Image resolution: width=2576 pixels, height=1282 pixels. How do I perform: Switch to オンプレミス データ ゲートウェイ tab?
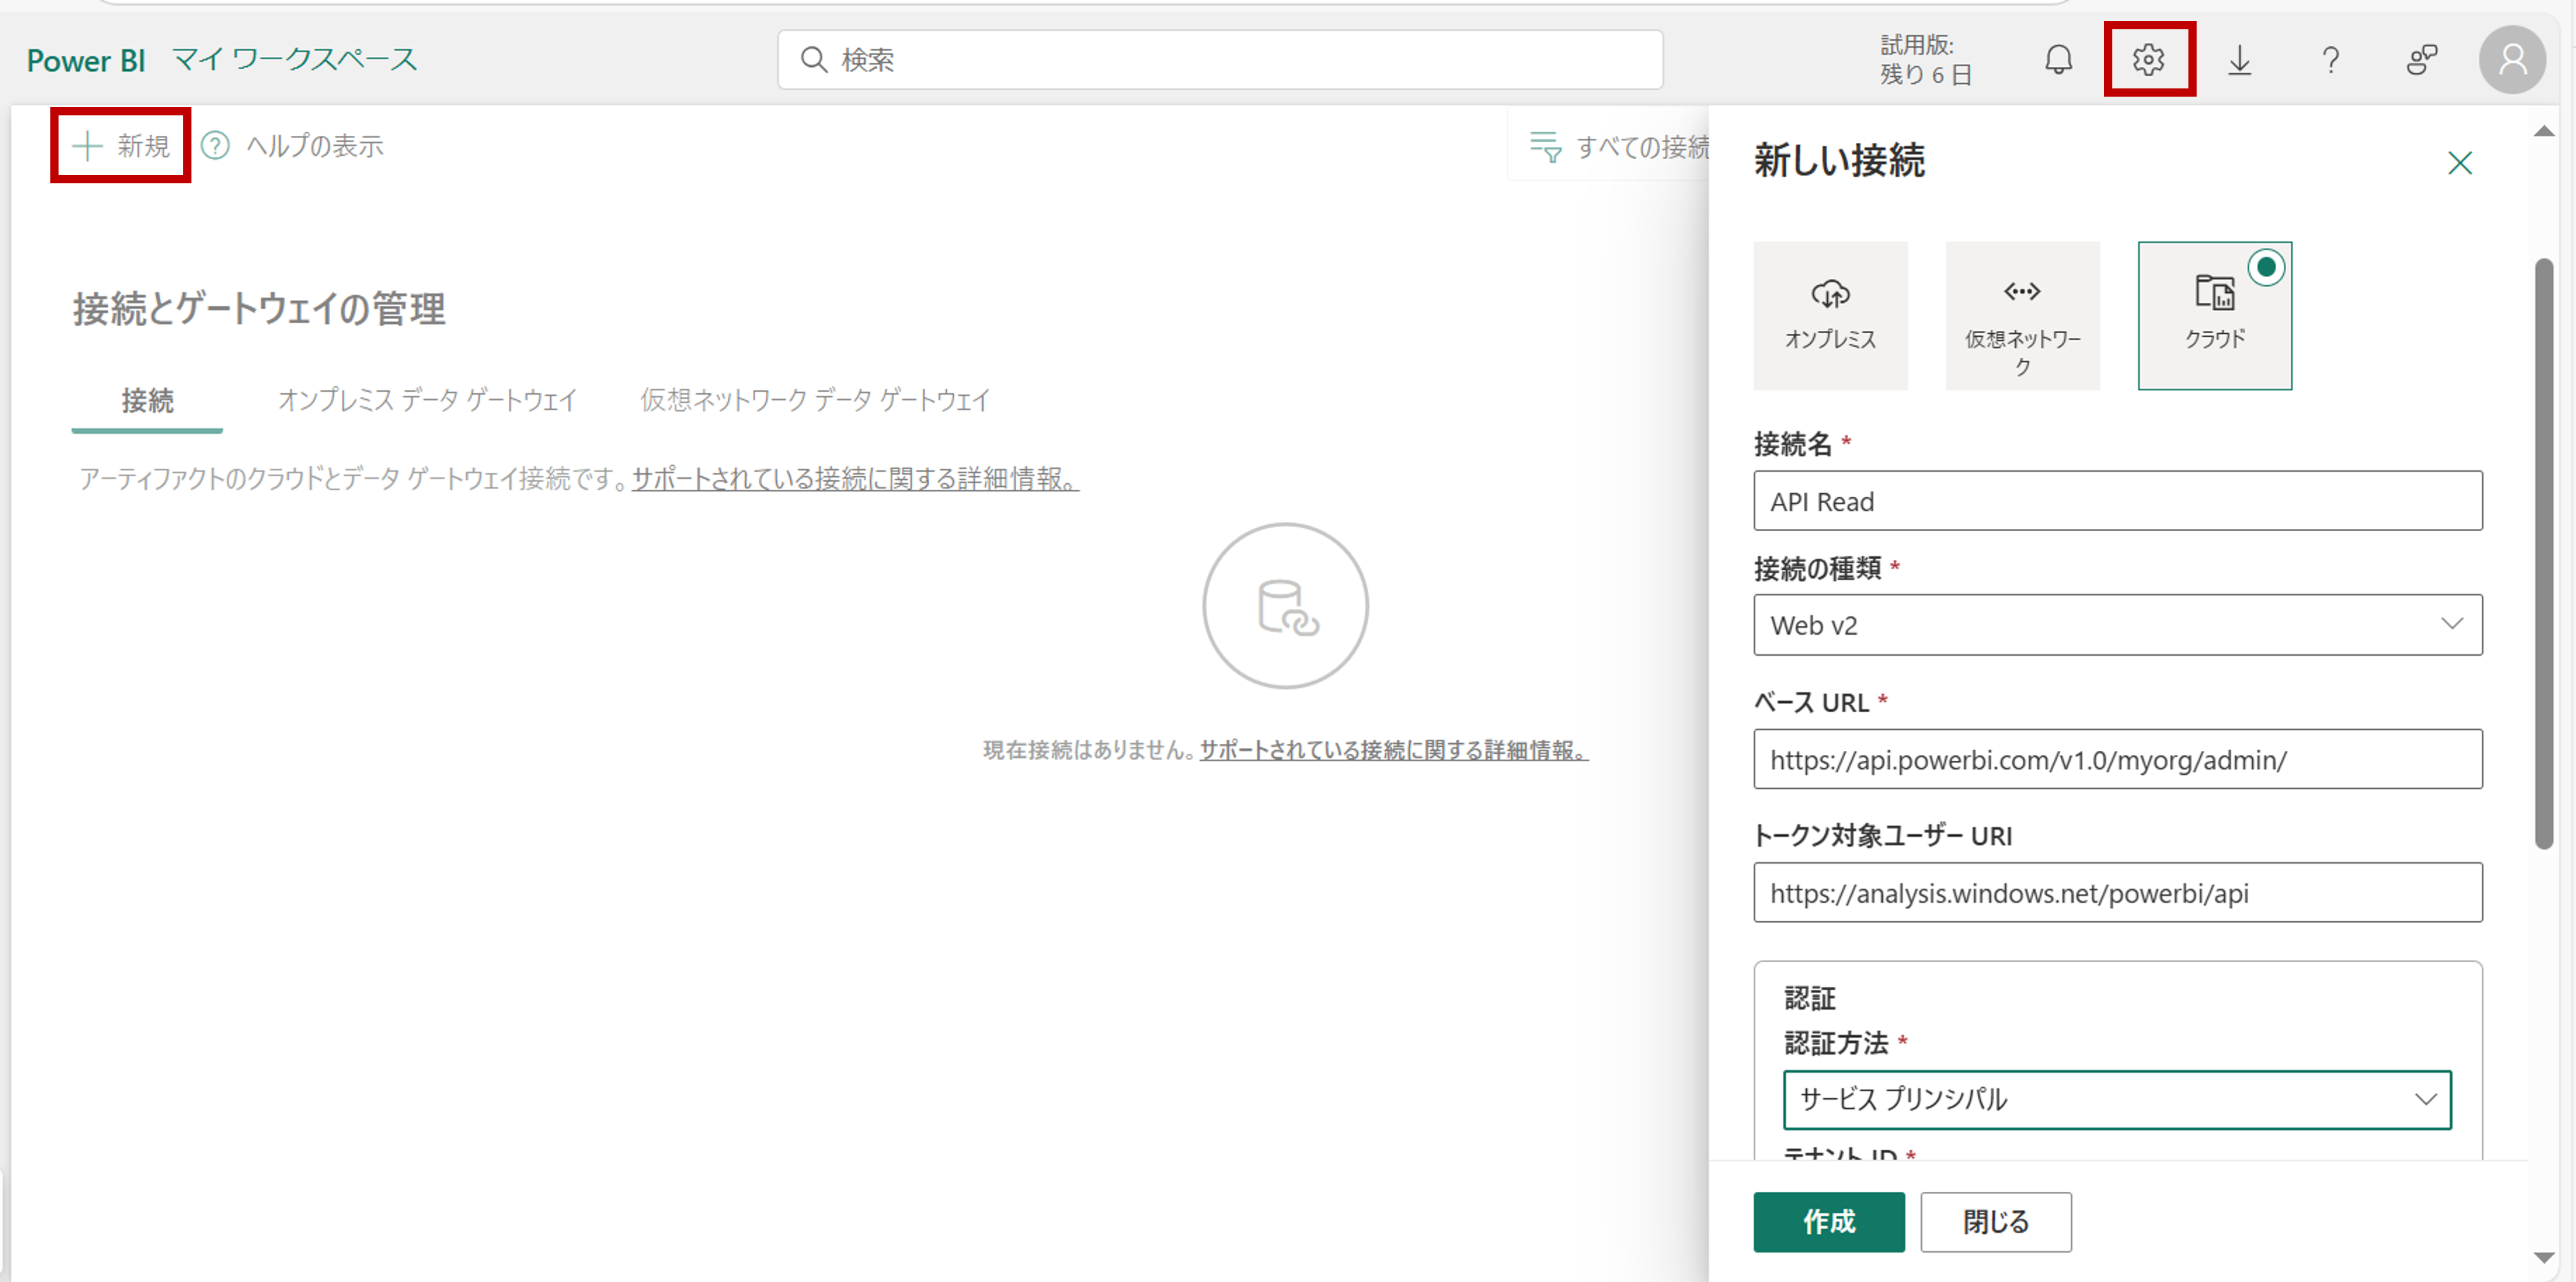(x=427, y=400)
